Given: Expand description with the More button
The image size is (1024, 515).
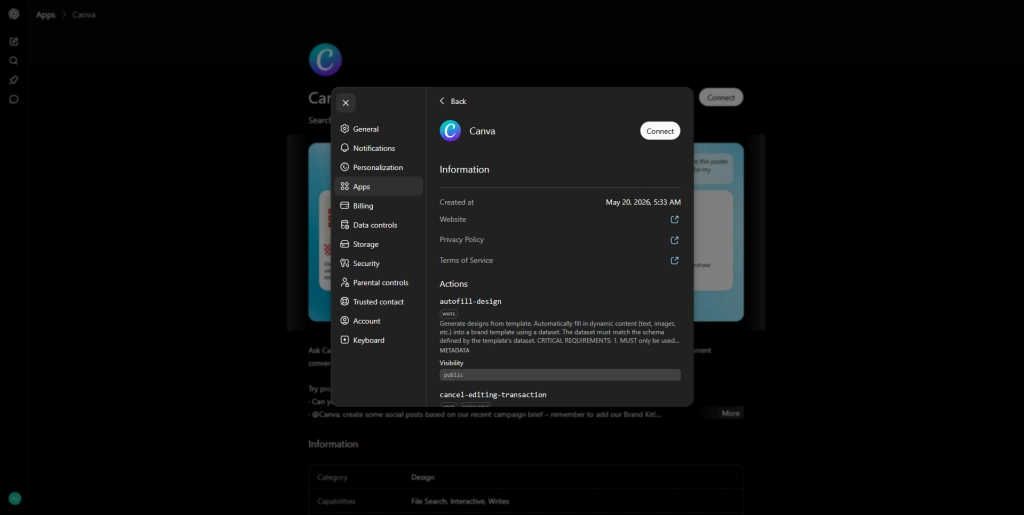Looking at the screenshot, I should pos(730,413).
